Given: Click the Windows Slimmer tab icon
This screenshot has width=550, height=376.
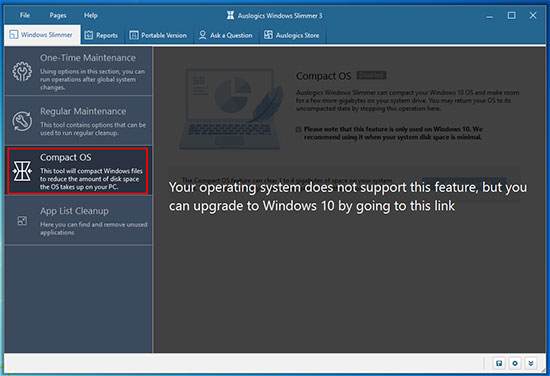Looking at the screenshot, I should 13,35.
